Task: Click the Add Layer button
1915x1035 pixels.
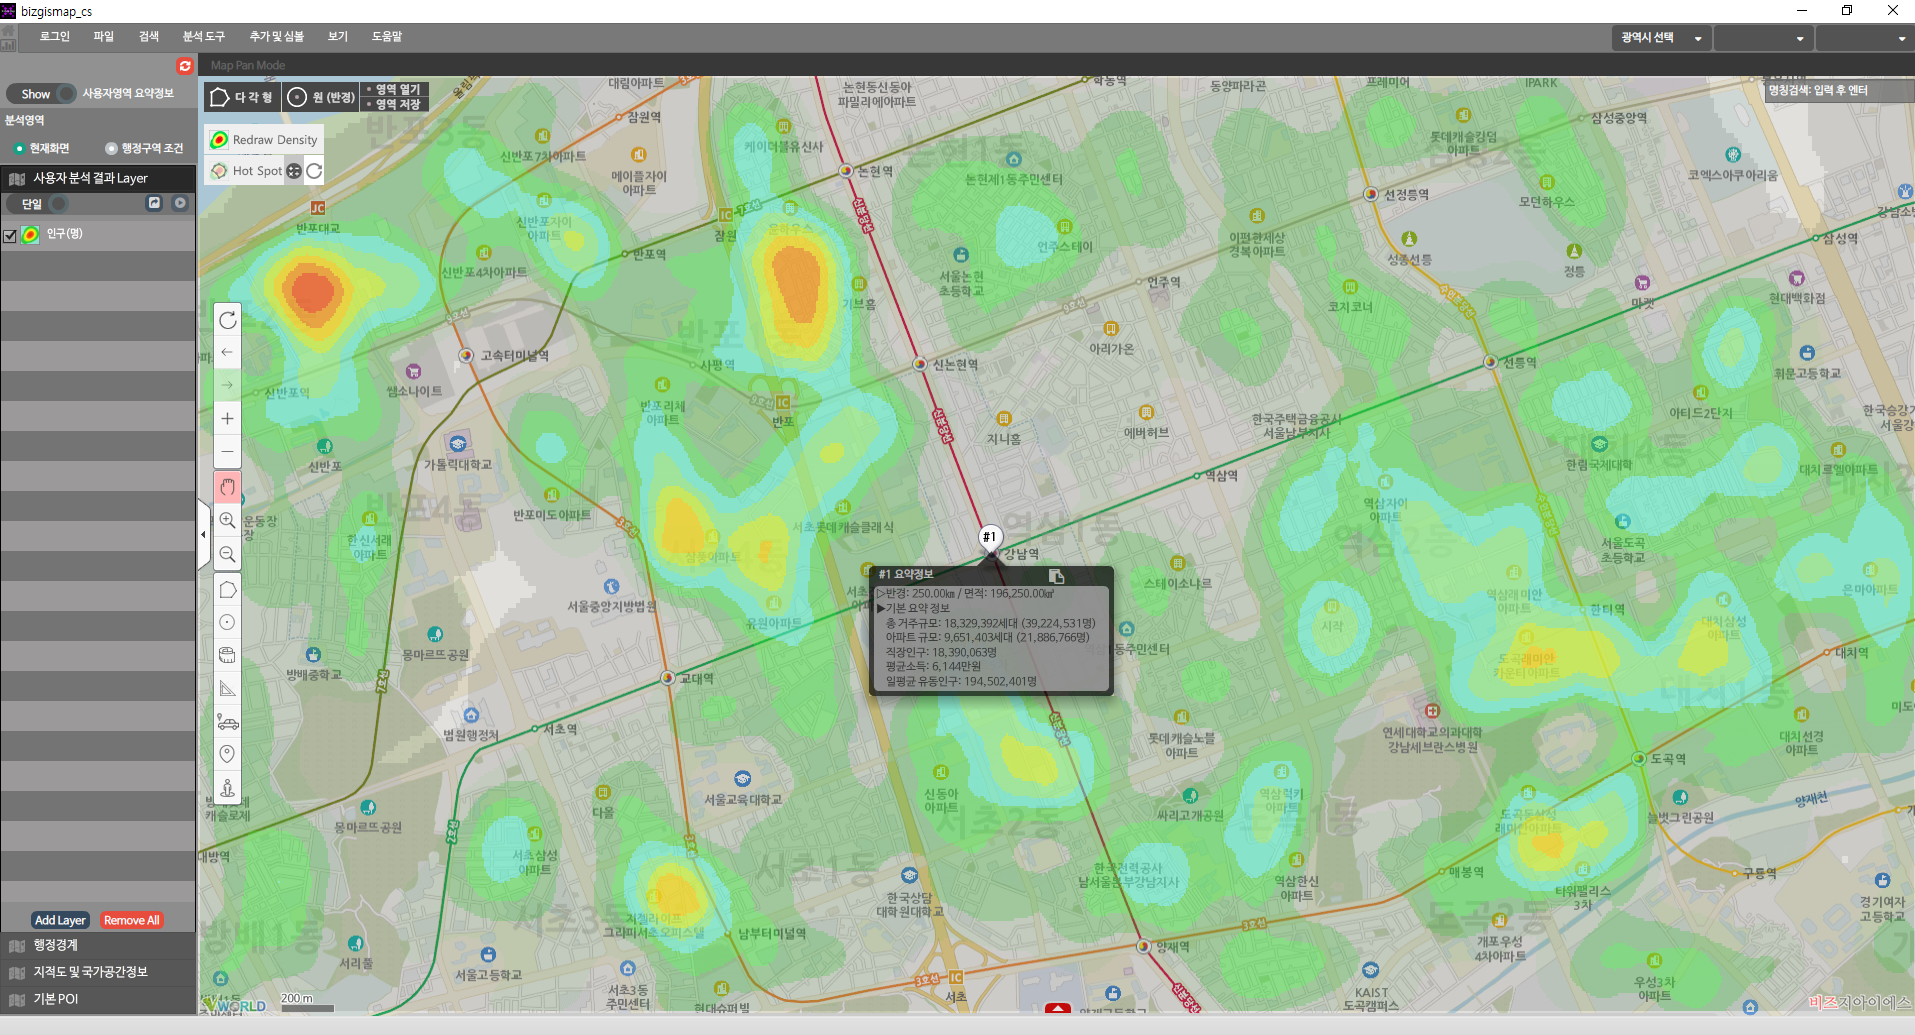Action: 60,920
